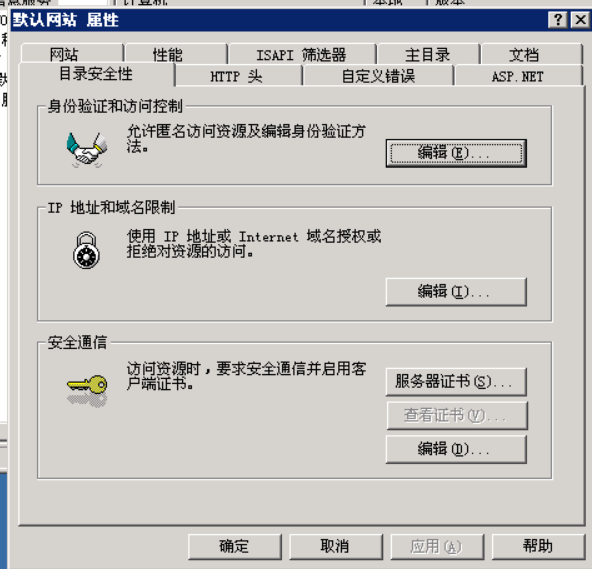Click the 取消 button
Image resolution: width=592 pixels, height=569 pixels.
pos(336,547)
